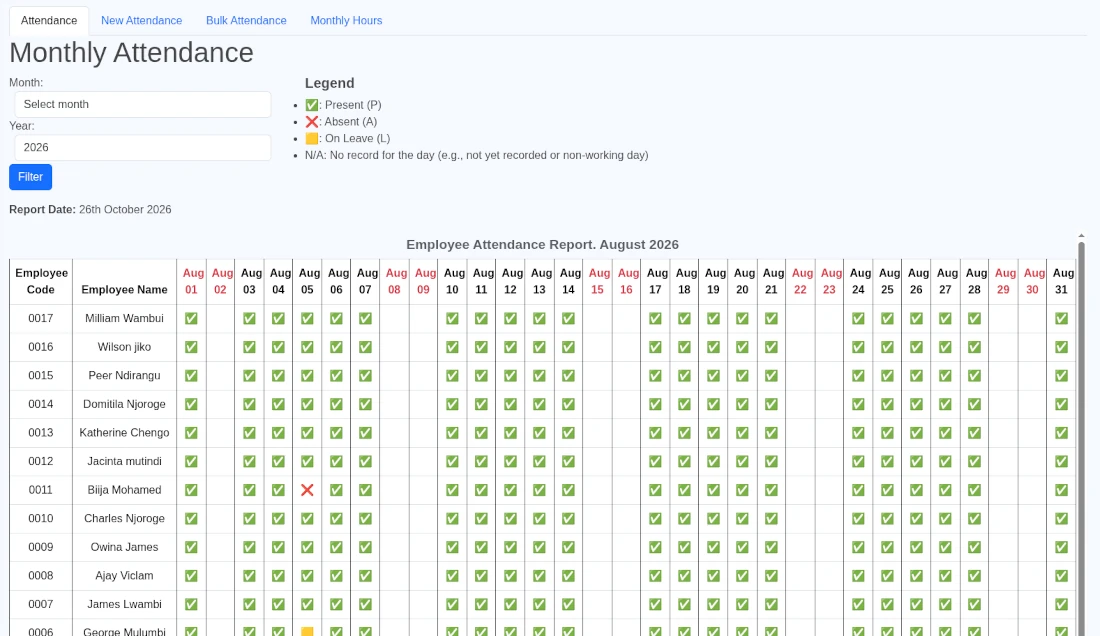Click the red Absent cross in the legend
Image resolution: width=1100 pixels, height=636 pixels.
tap(311, 122)
